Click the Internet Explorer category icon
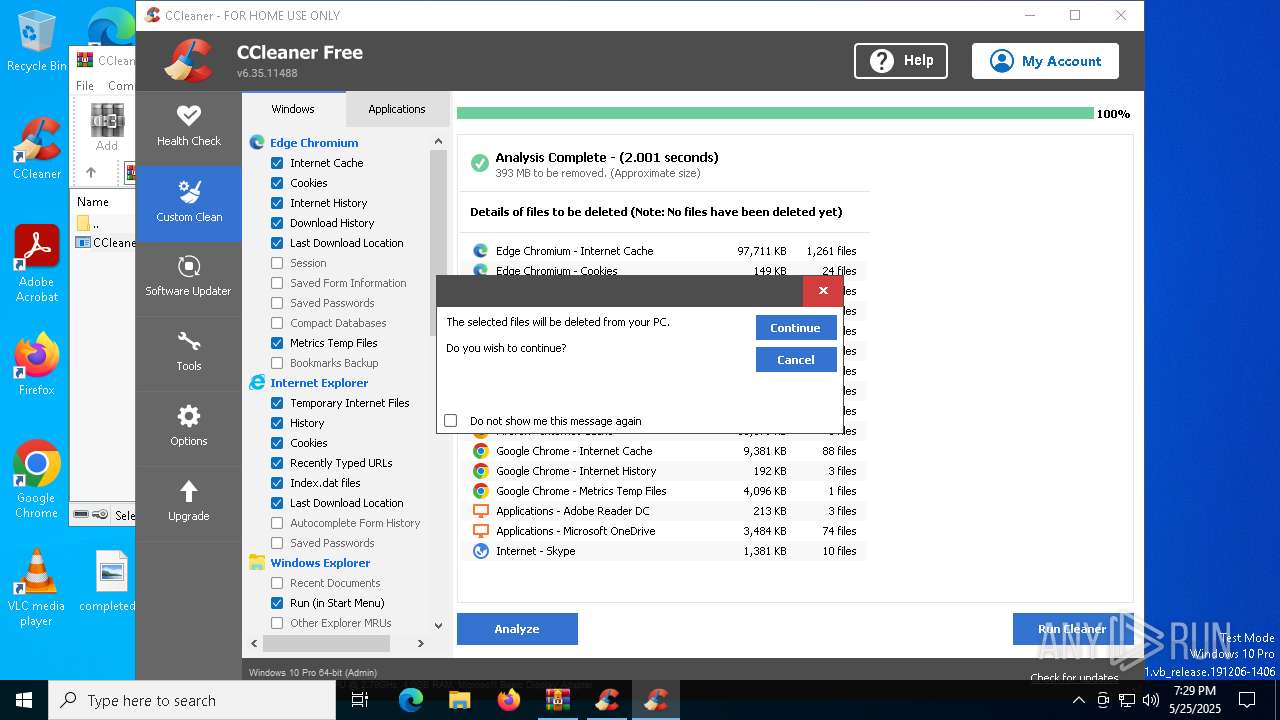 coord(257,383)
